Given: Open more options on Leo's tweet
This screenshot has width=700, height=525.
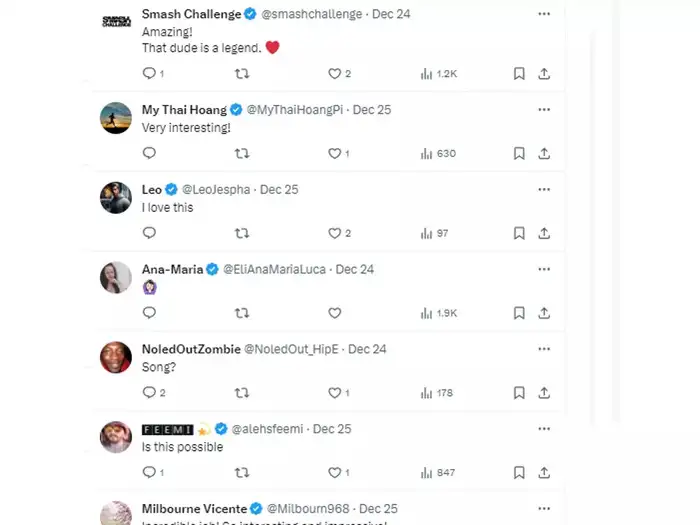Looking at the screenshot, I should (x=543, y=189).
